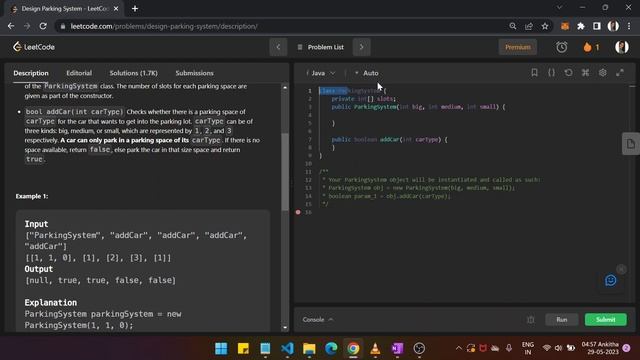
Task: Click the scroll down arrow of description
Action: click(x=285, y=327)
